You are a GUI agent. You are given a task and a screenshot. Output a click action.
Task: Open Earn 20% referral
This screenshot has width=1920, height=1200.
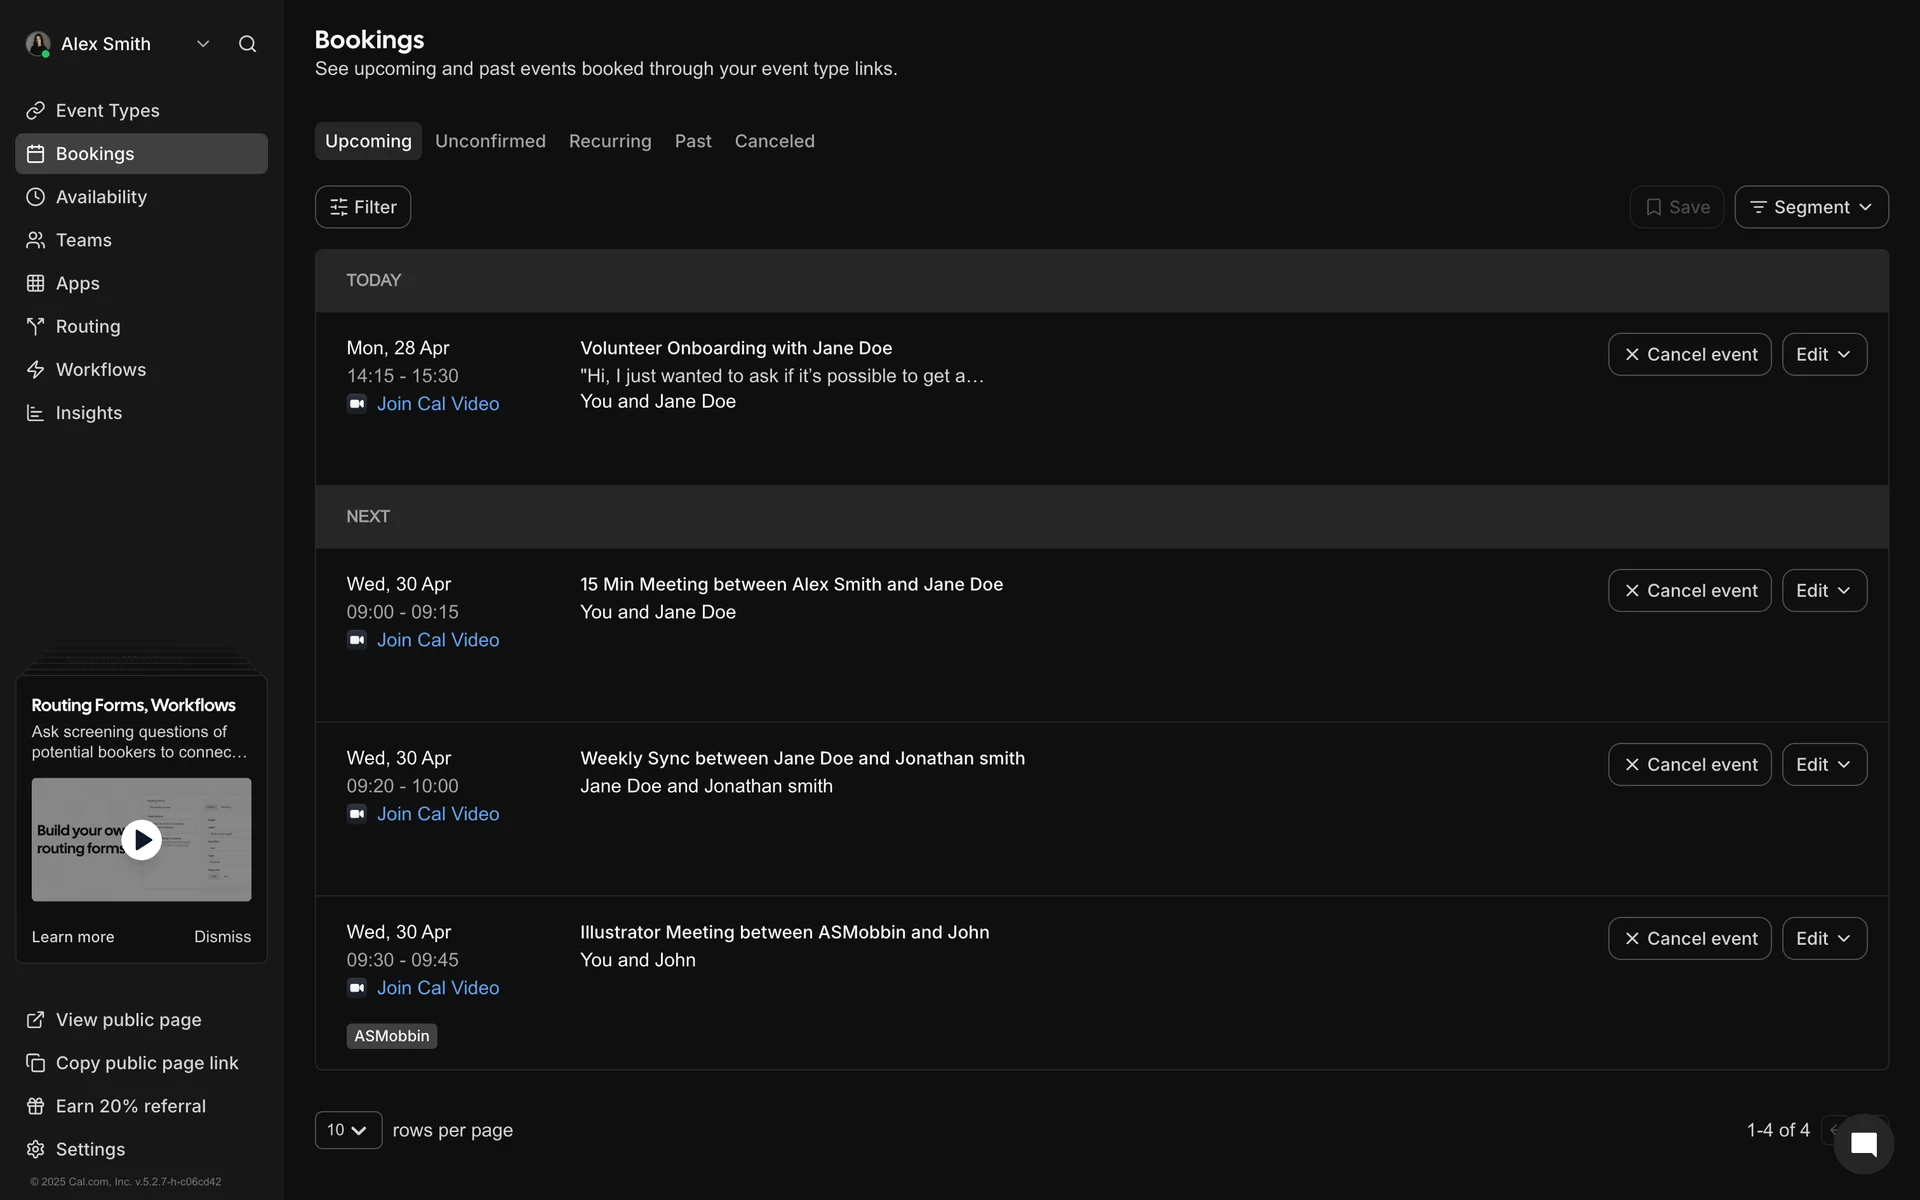[x=130, y=1106]
